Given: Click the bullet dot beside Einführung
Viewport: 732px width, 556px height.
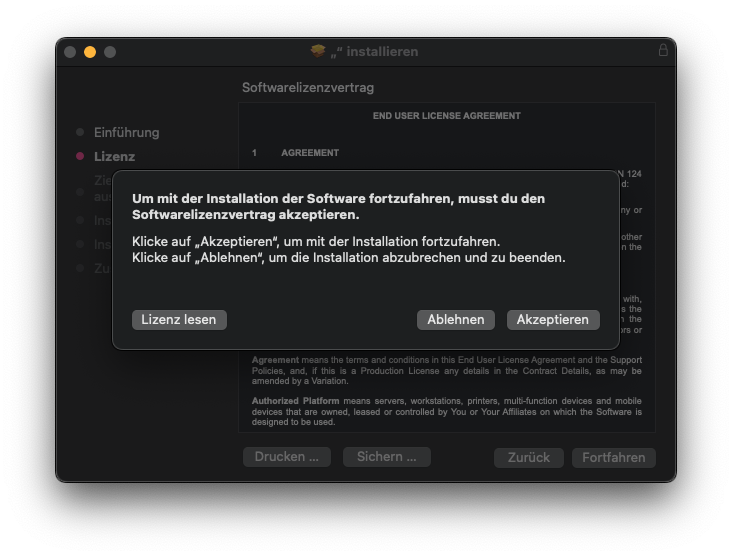Looking at the screenshot, I should pos(80,132).
